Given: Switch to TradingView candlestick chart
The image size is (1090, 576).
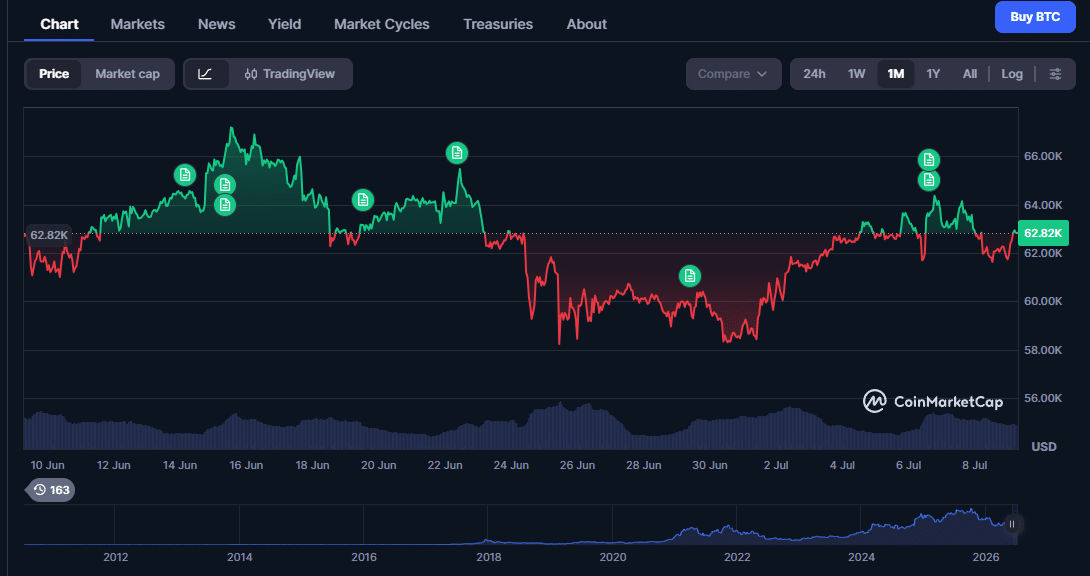Looking at the screenshot, I should 290,74.
